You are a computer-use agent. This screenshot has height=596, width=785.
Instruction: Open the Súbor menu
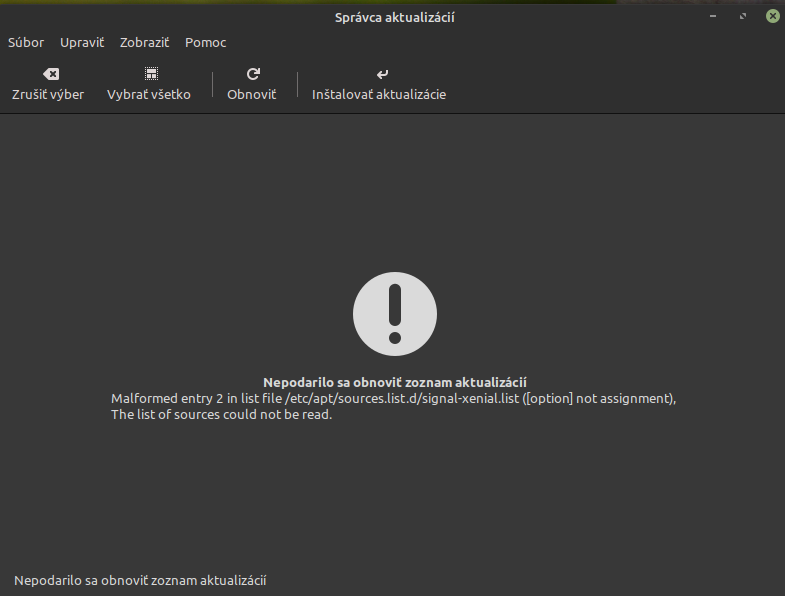pos(26,43)
